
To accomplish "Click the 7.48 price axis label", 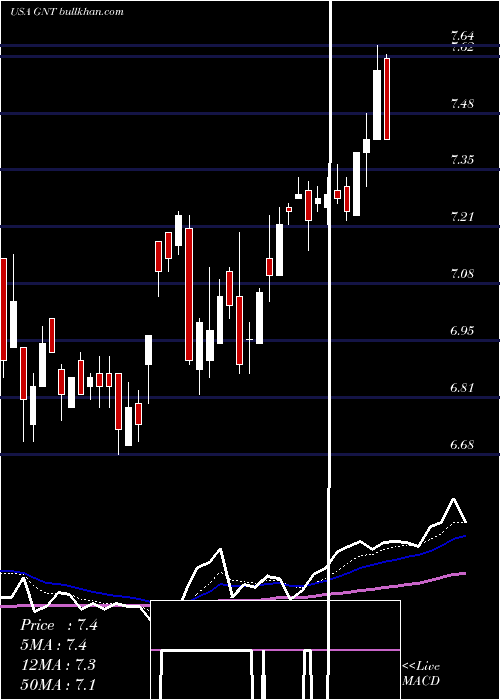I will pos(462,104).
